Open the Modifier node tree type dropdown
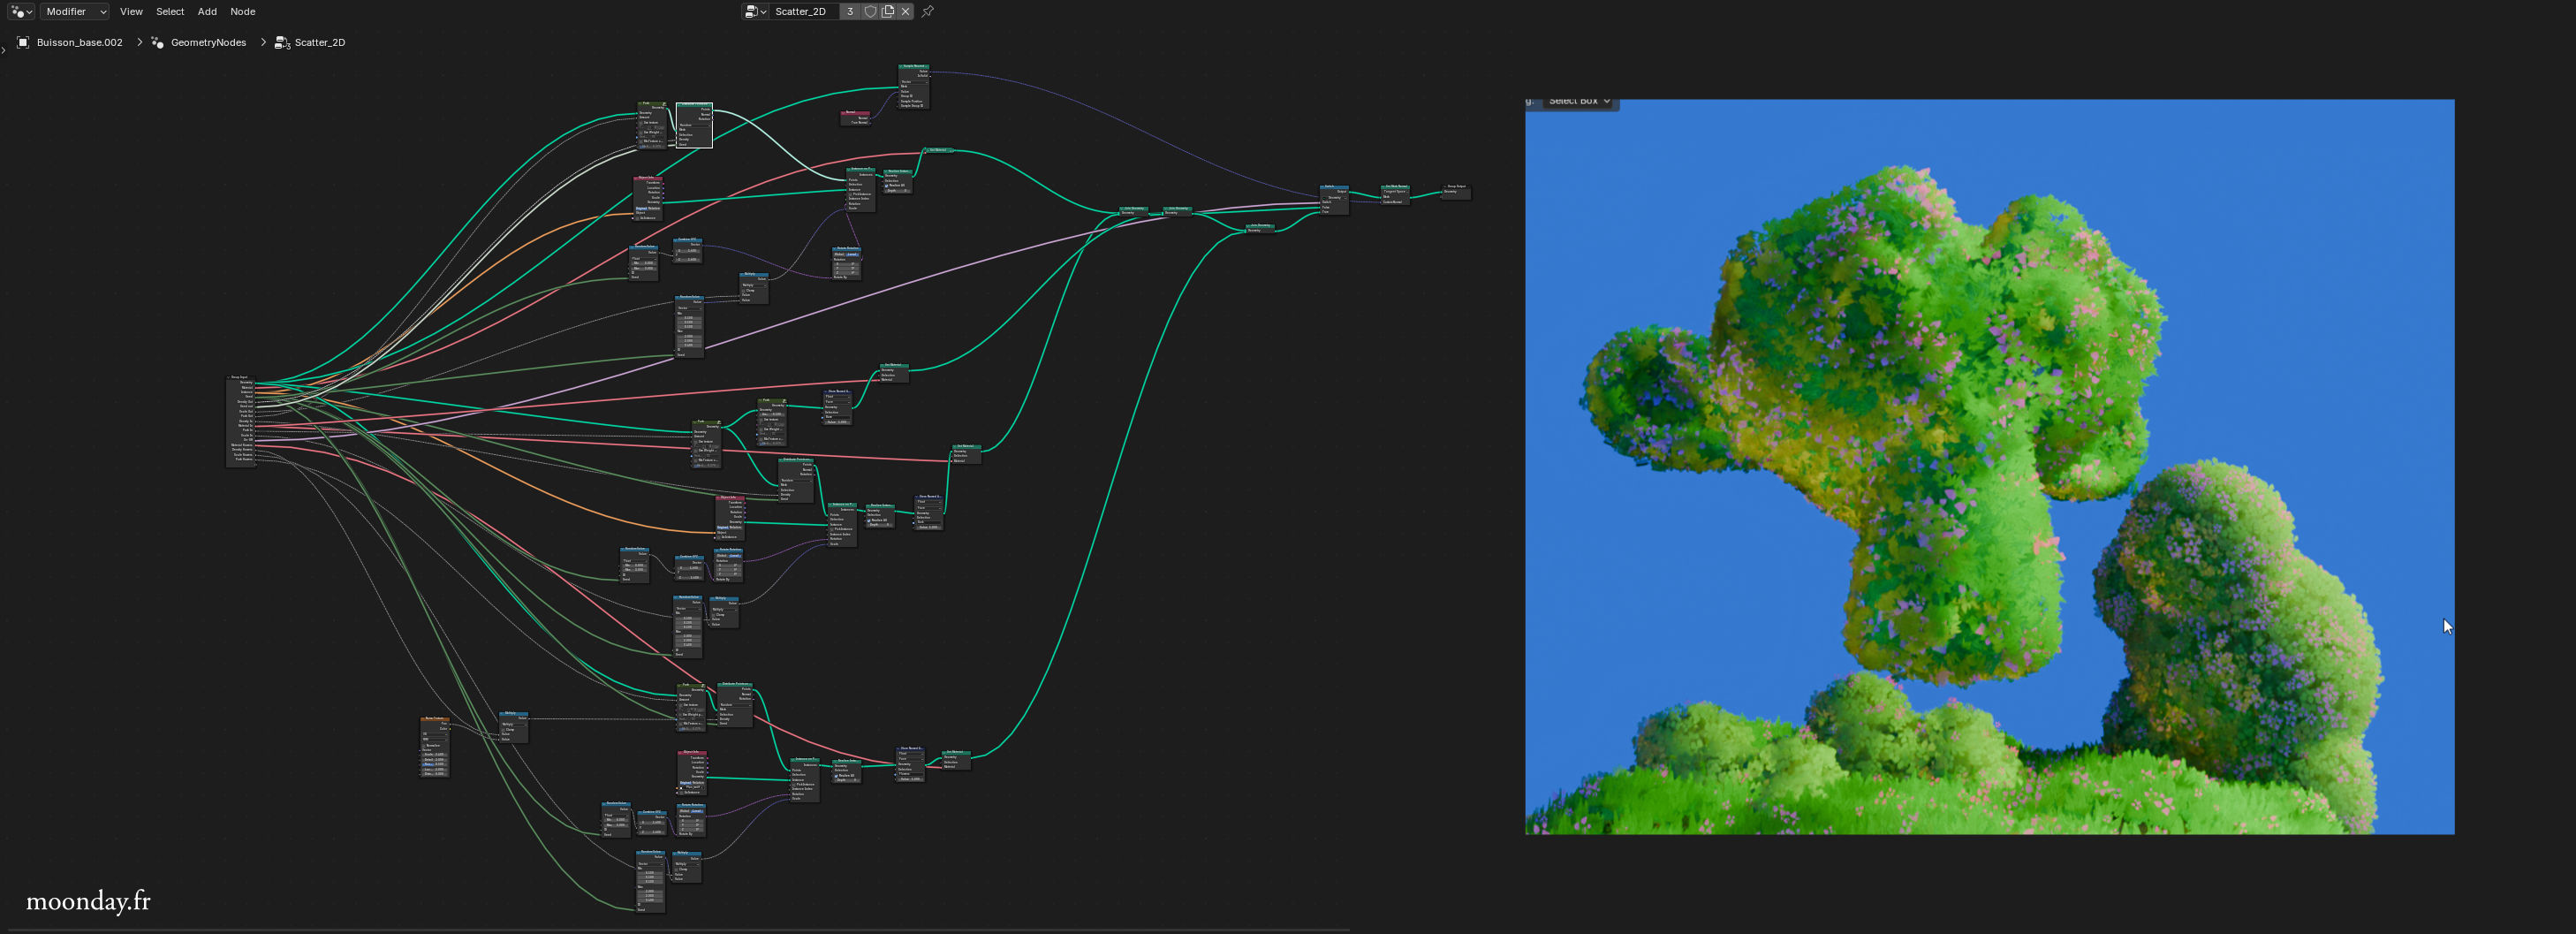 point(75,12)
